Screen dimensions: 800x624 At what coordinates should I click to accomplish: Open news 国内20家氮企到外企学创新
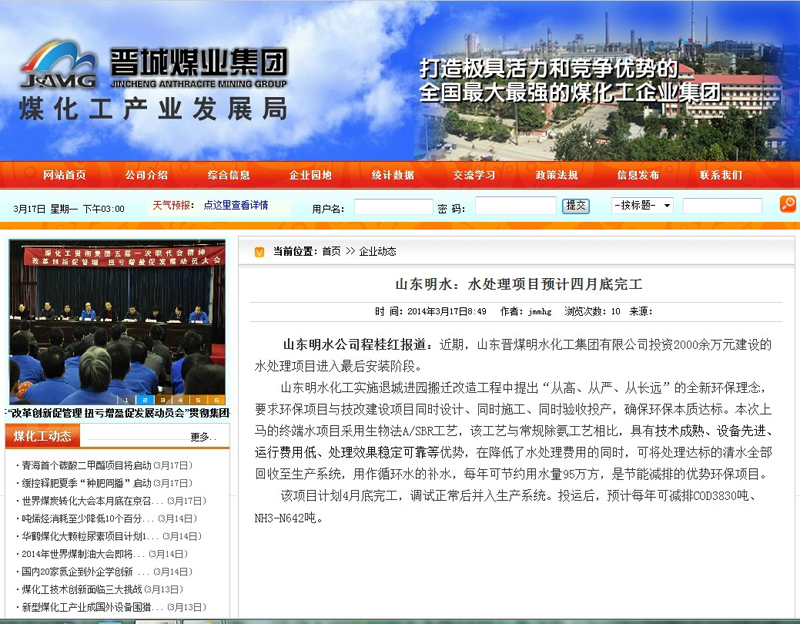(86, 572)
